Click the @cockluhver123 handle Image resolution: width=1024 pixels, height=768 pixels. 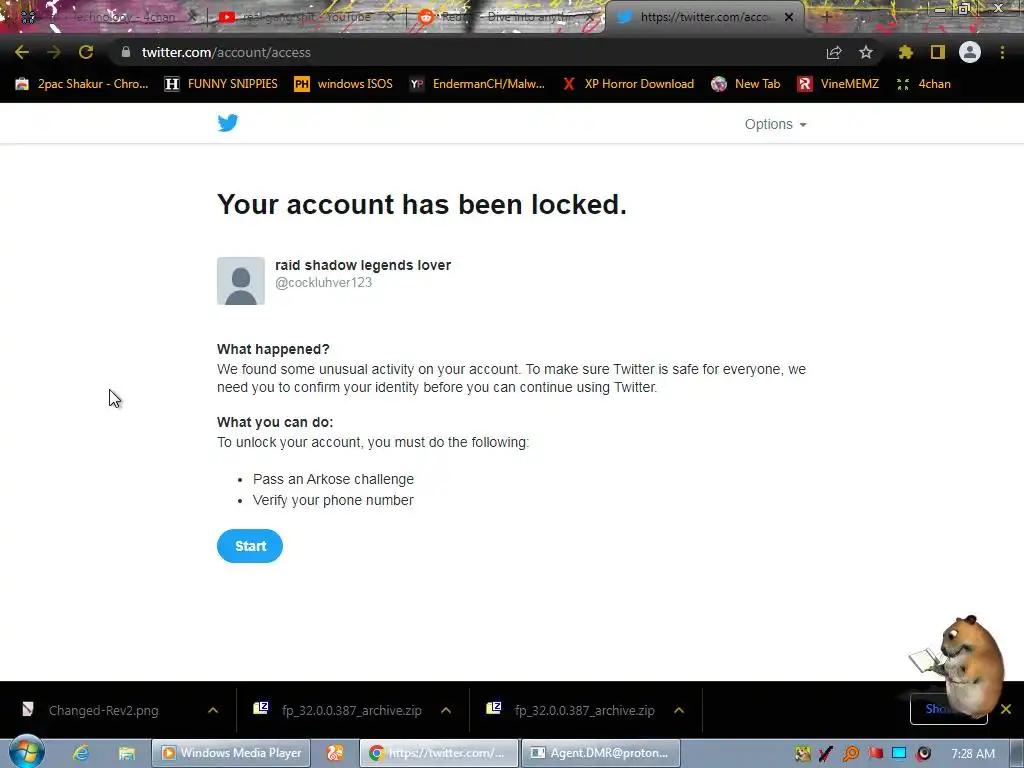coord(323,283)
